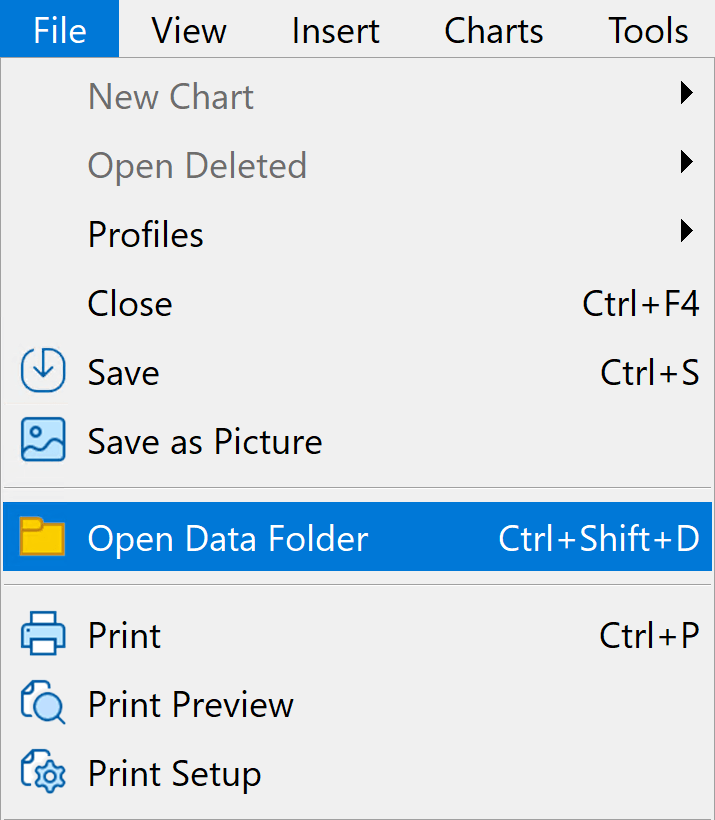Collapse the File menu in the menu bar
The height and width of the screenshot is (820, 715).
[60, 29]
